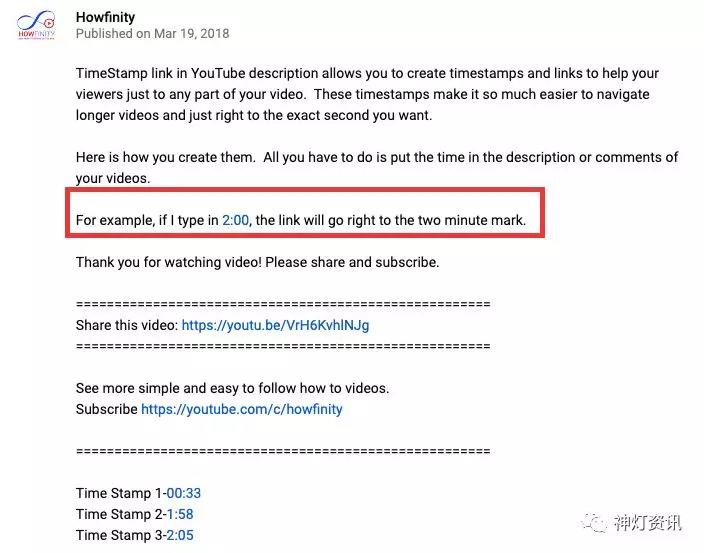The height and width of the screenshot is (553, 704).
Task: Visit the youtube.com/c/howfinity subscribe link
Action: 242,409
